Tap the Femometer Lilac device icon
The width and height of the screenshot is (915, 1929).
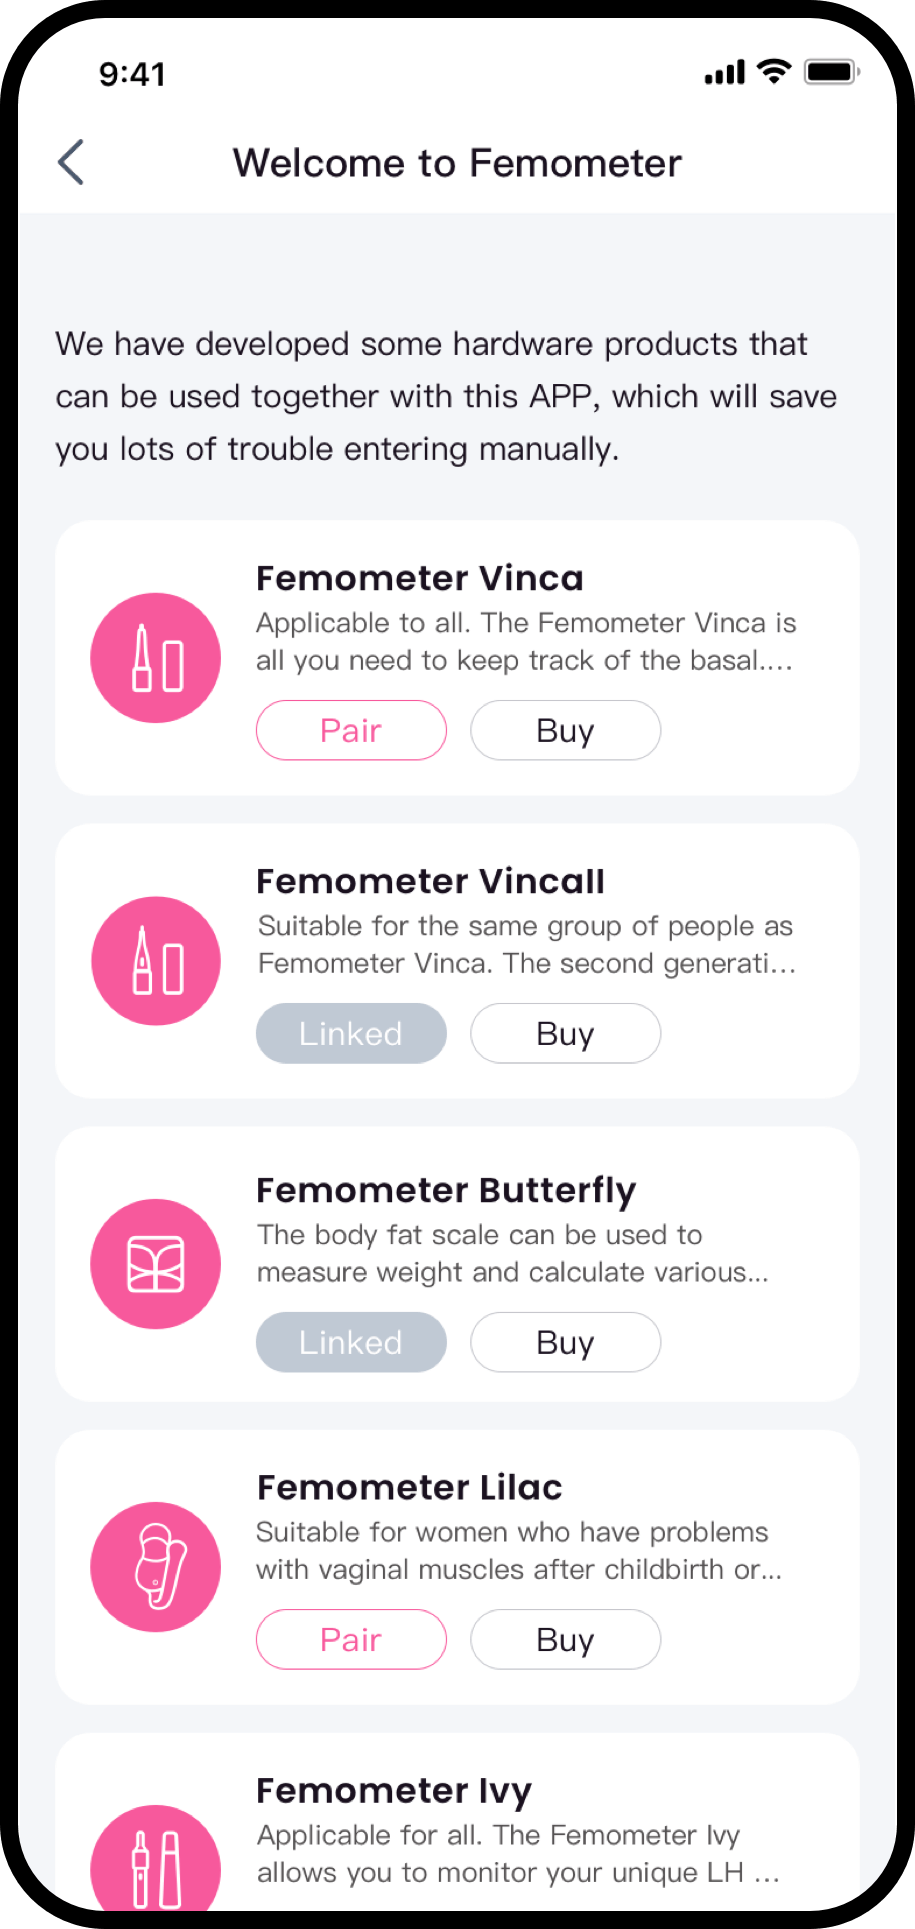[156, 1567]
